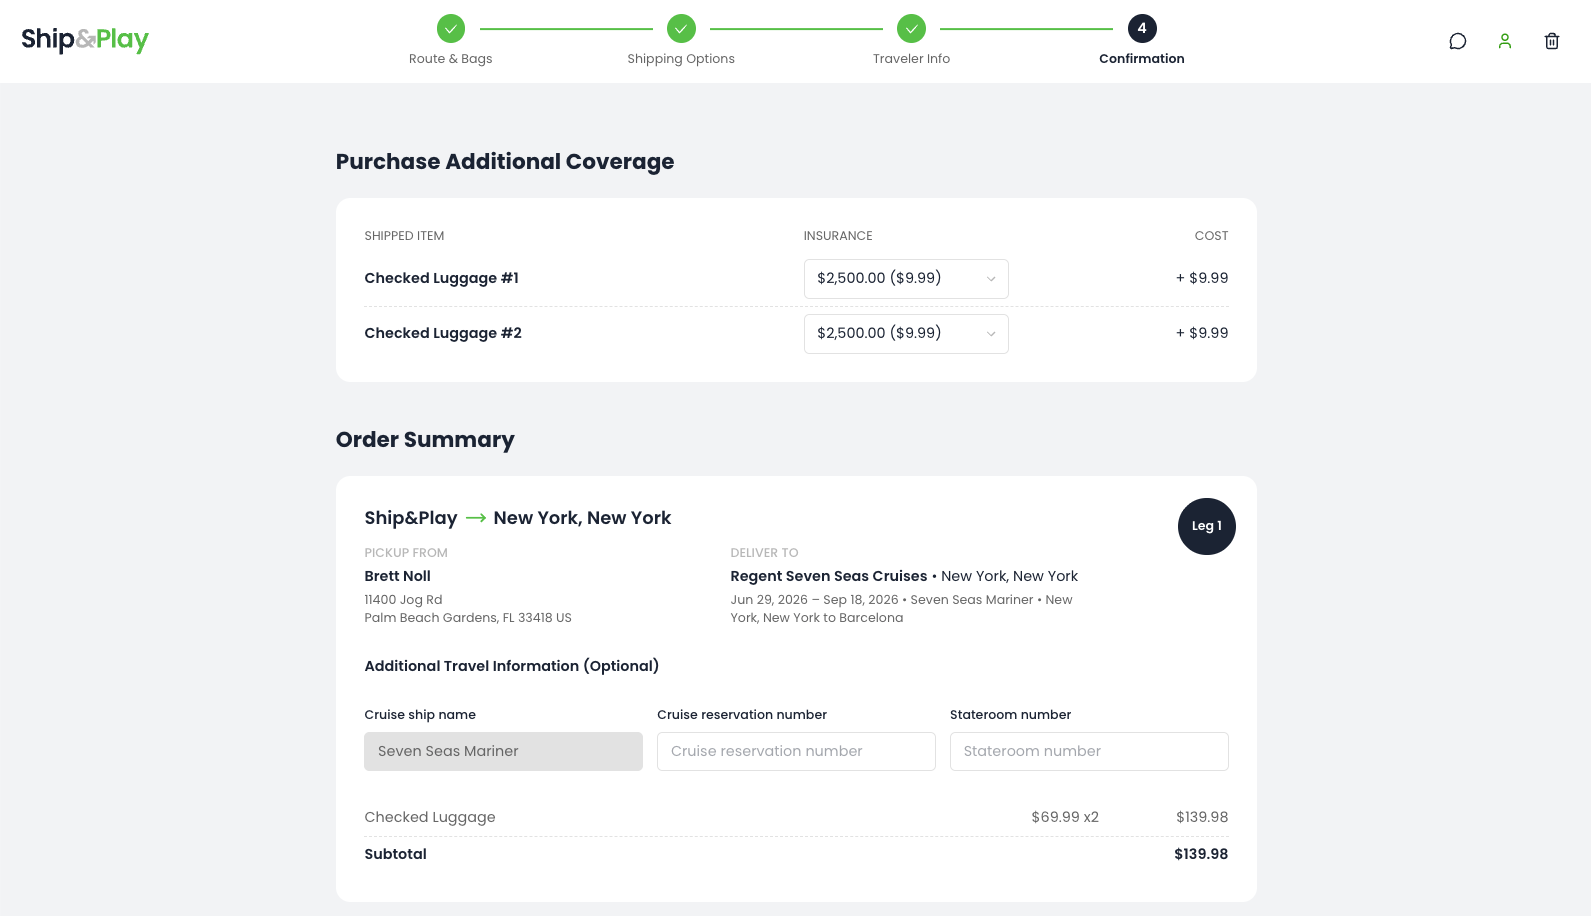Click the + $9.99 cost for Luggage #2

point(1202,333)
